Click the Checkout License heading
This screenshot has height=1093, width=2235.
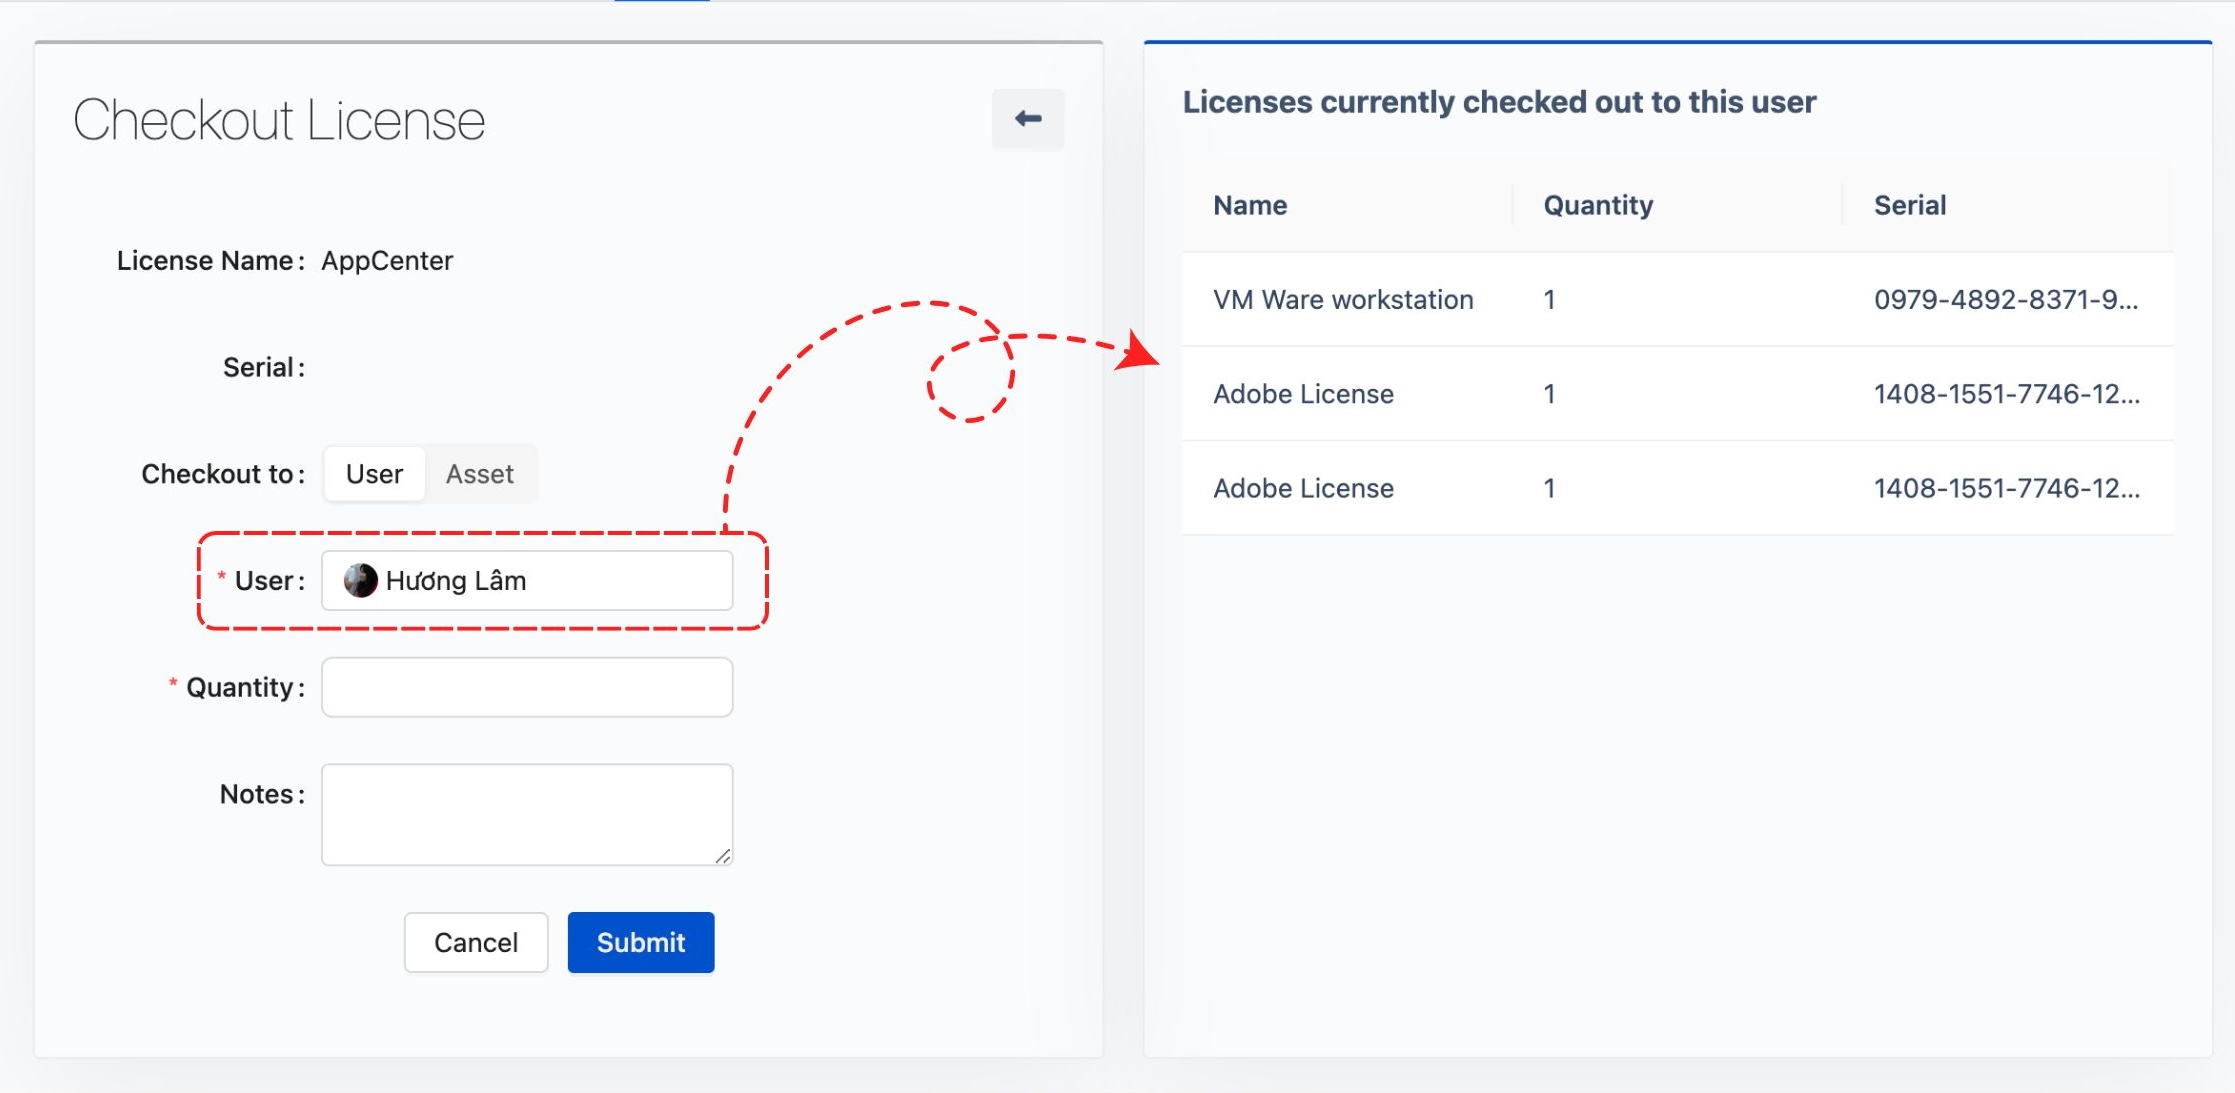[x=279, y=120]
